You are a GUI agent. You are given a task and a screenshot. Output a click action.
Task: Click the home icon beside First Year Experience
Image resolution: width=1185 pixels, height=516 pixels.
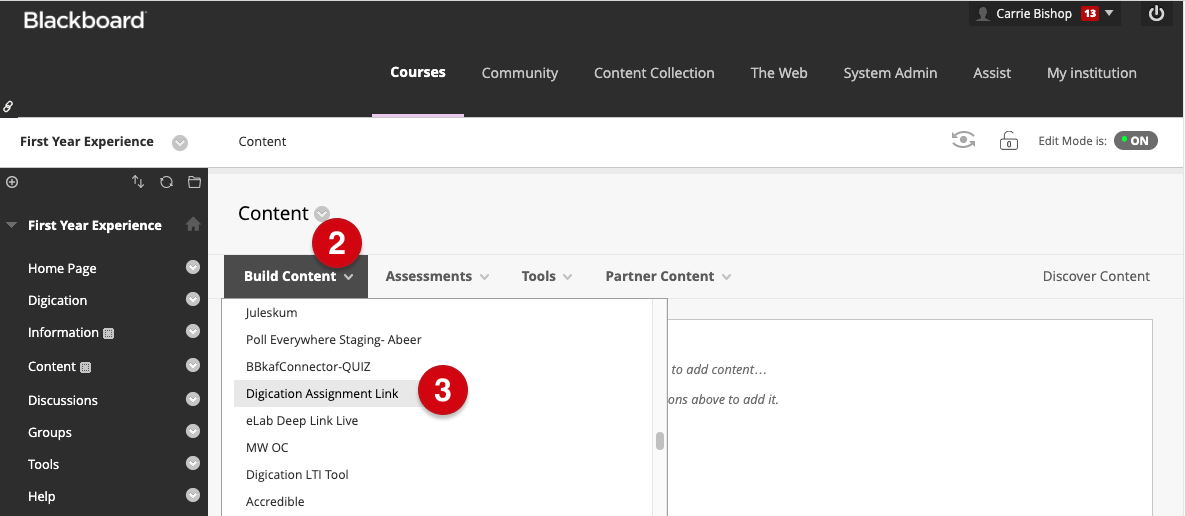pyautogui.click(x=193, y=225)
